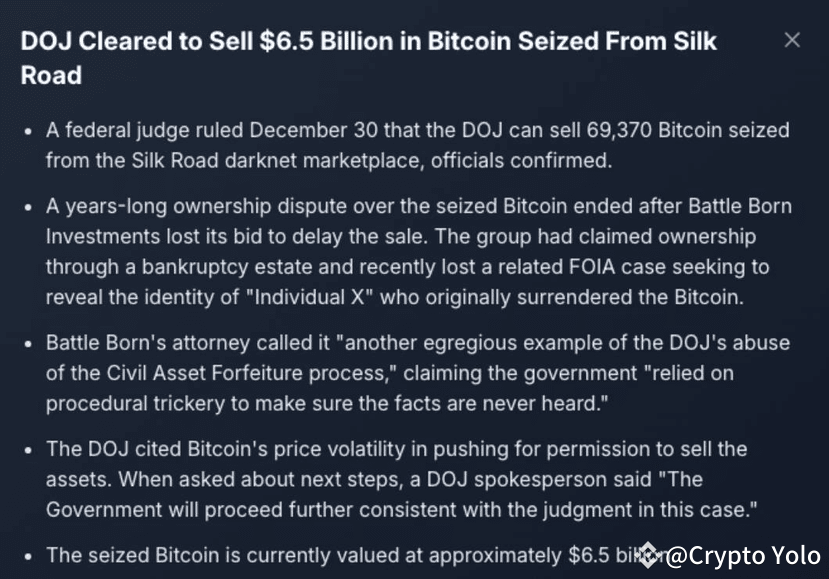Select the bullet dot before 'Battle Born's attorney'
The height and width of the screenshot is (579, 829).
click(x=28, y=344)
